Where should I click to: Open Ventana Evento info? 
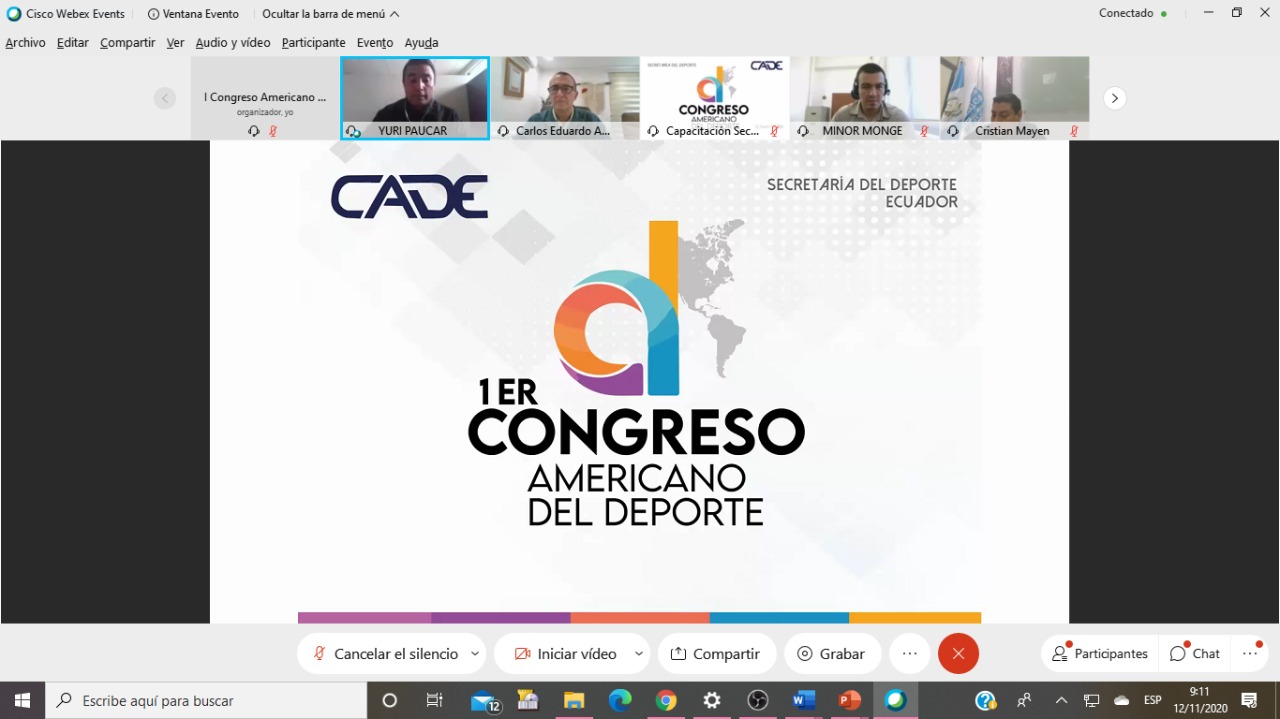tap(193, 14)
